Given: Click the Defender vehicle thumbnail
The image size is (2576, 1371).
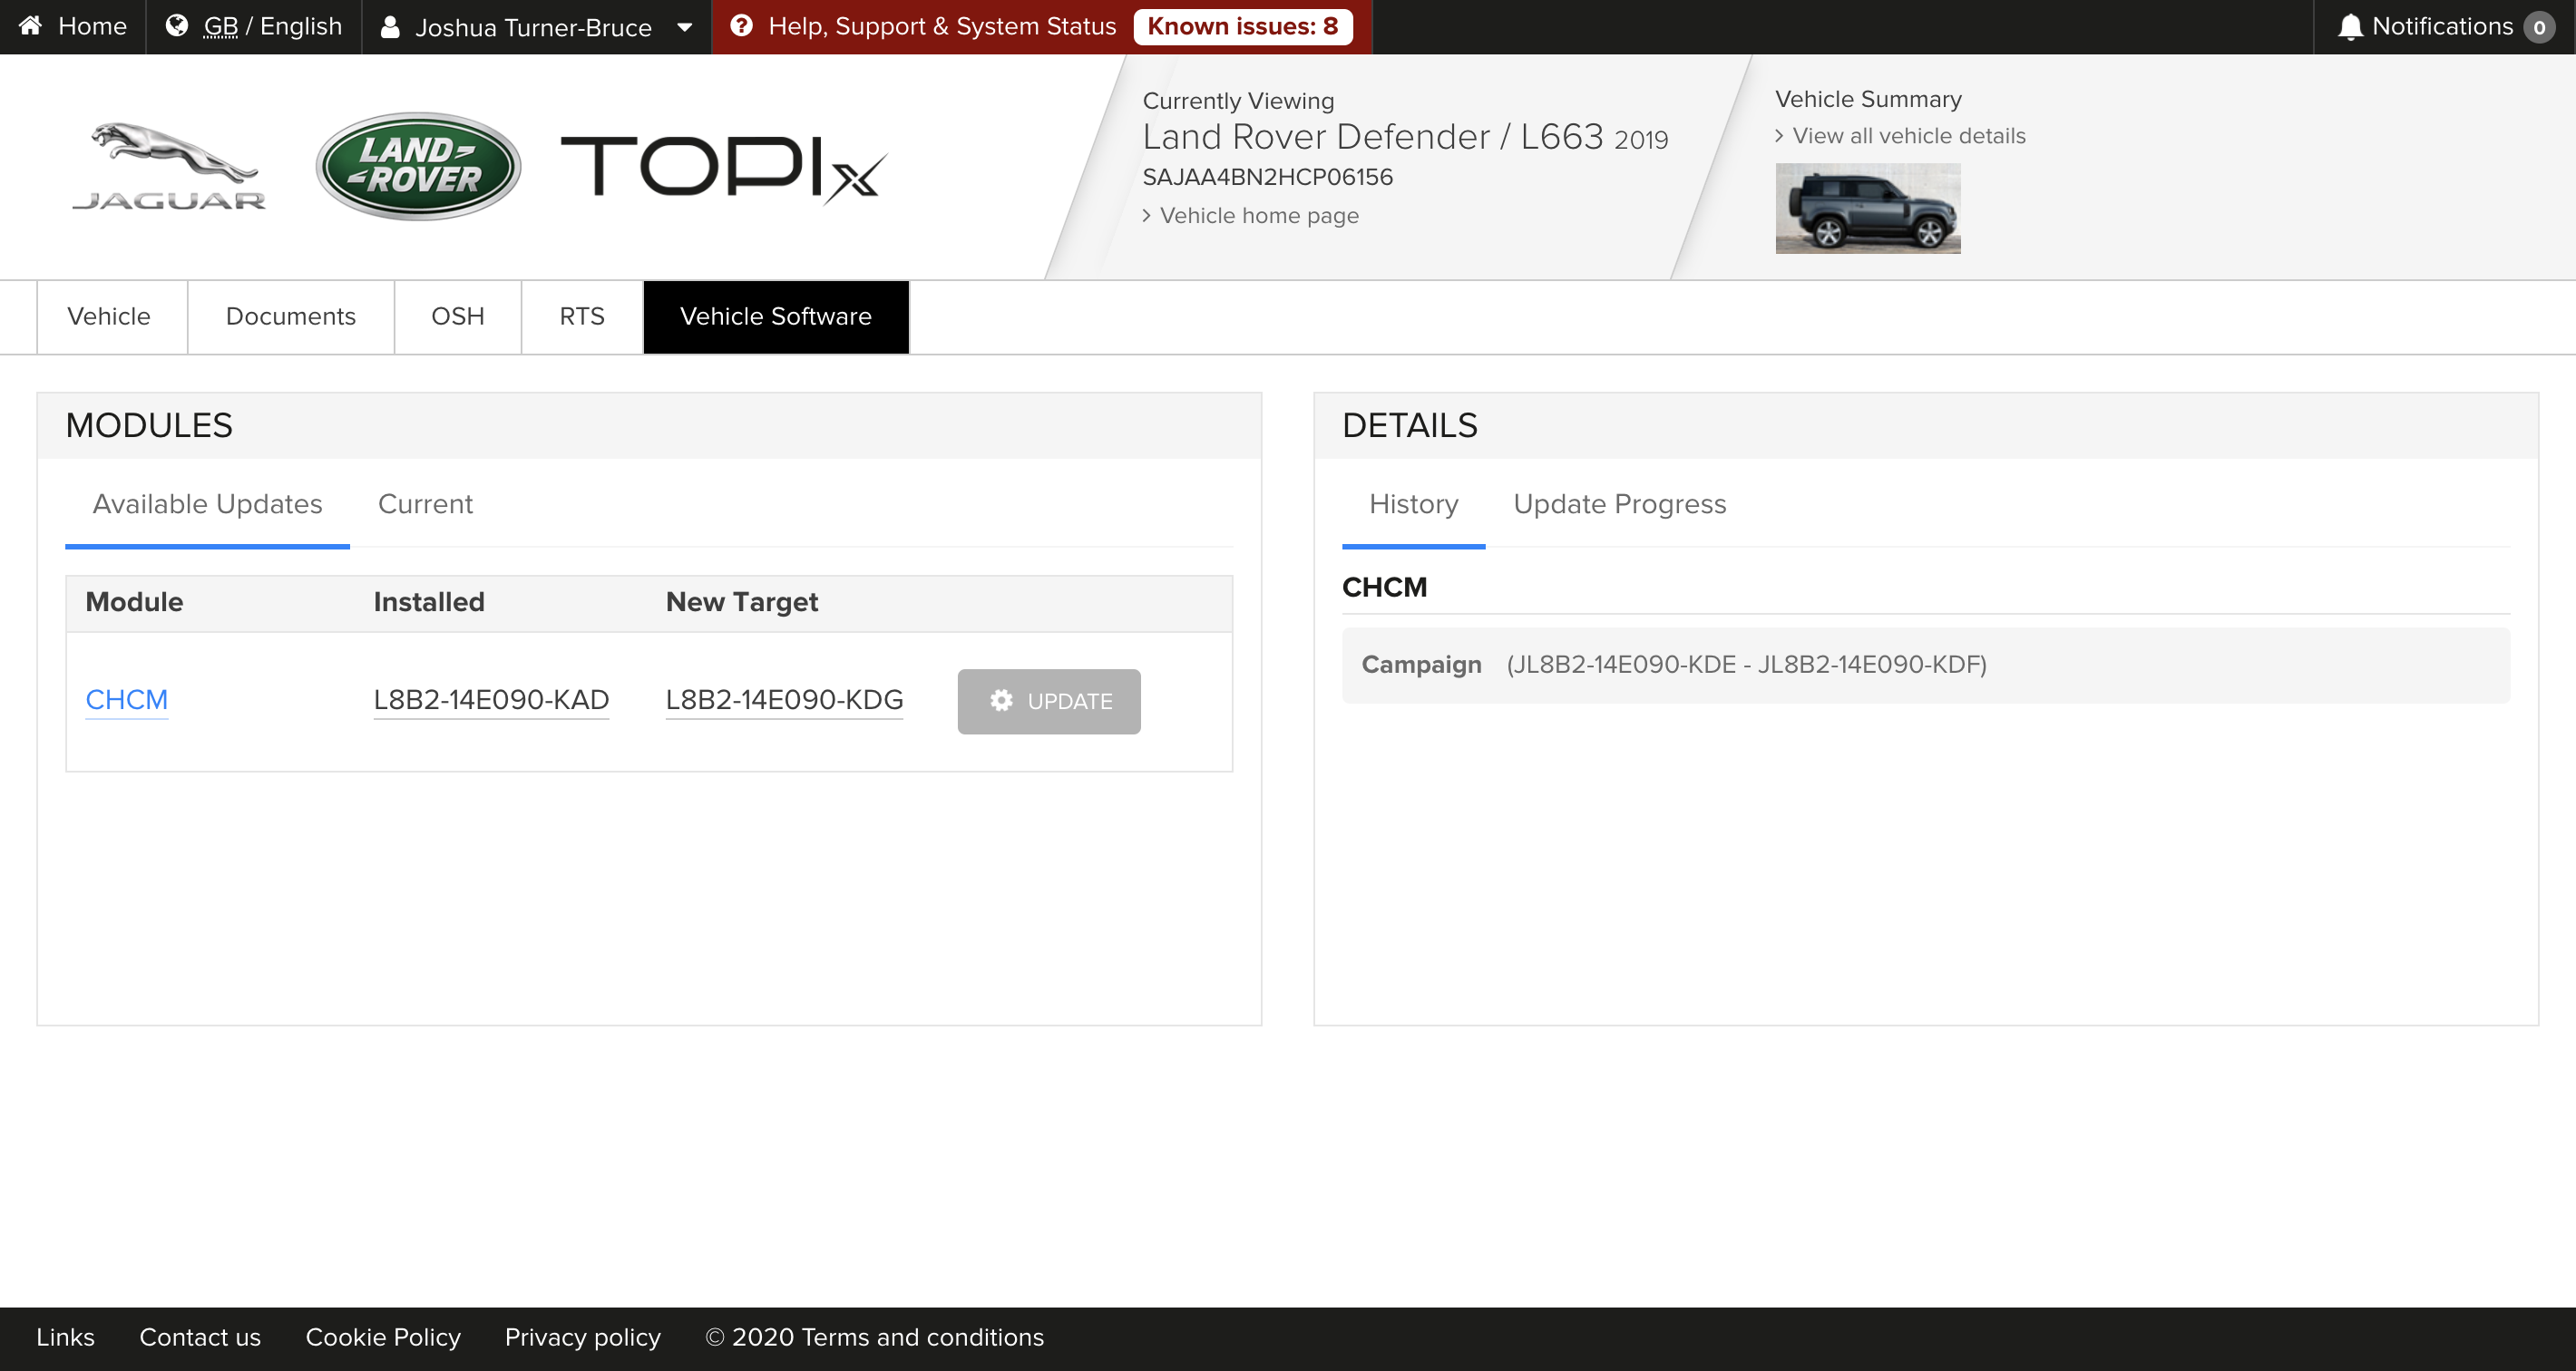Looking at the screenshot, I should pyautogui.click(x=1868, y=208).
